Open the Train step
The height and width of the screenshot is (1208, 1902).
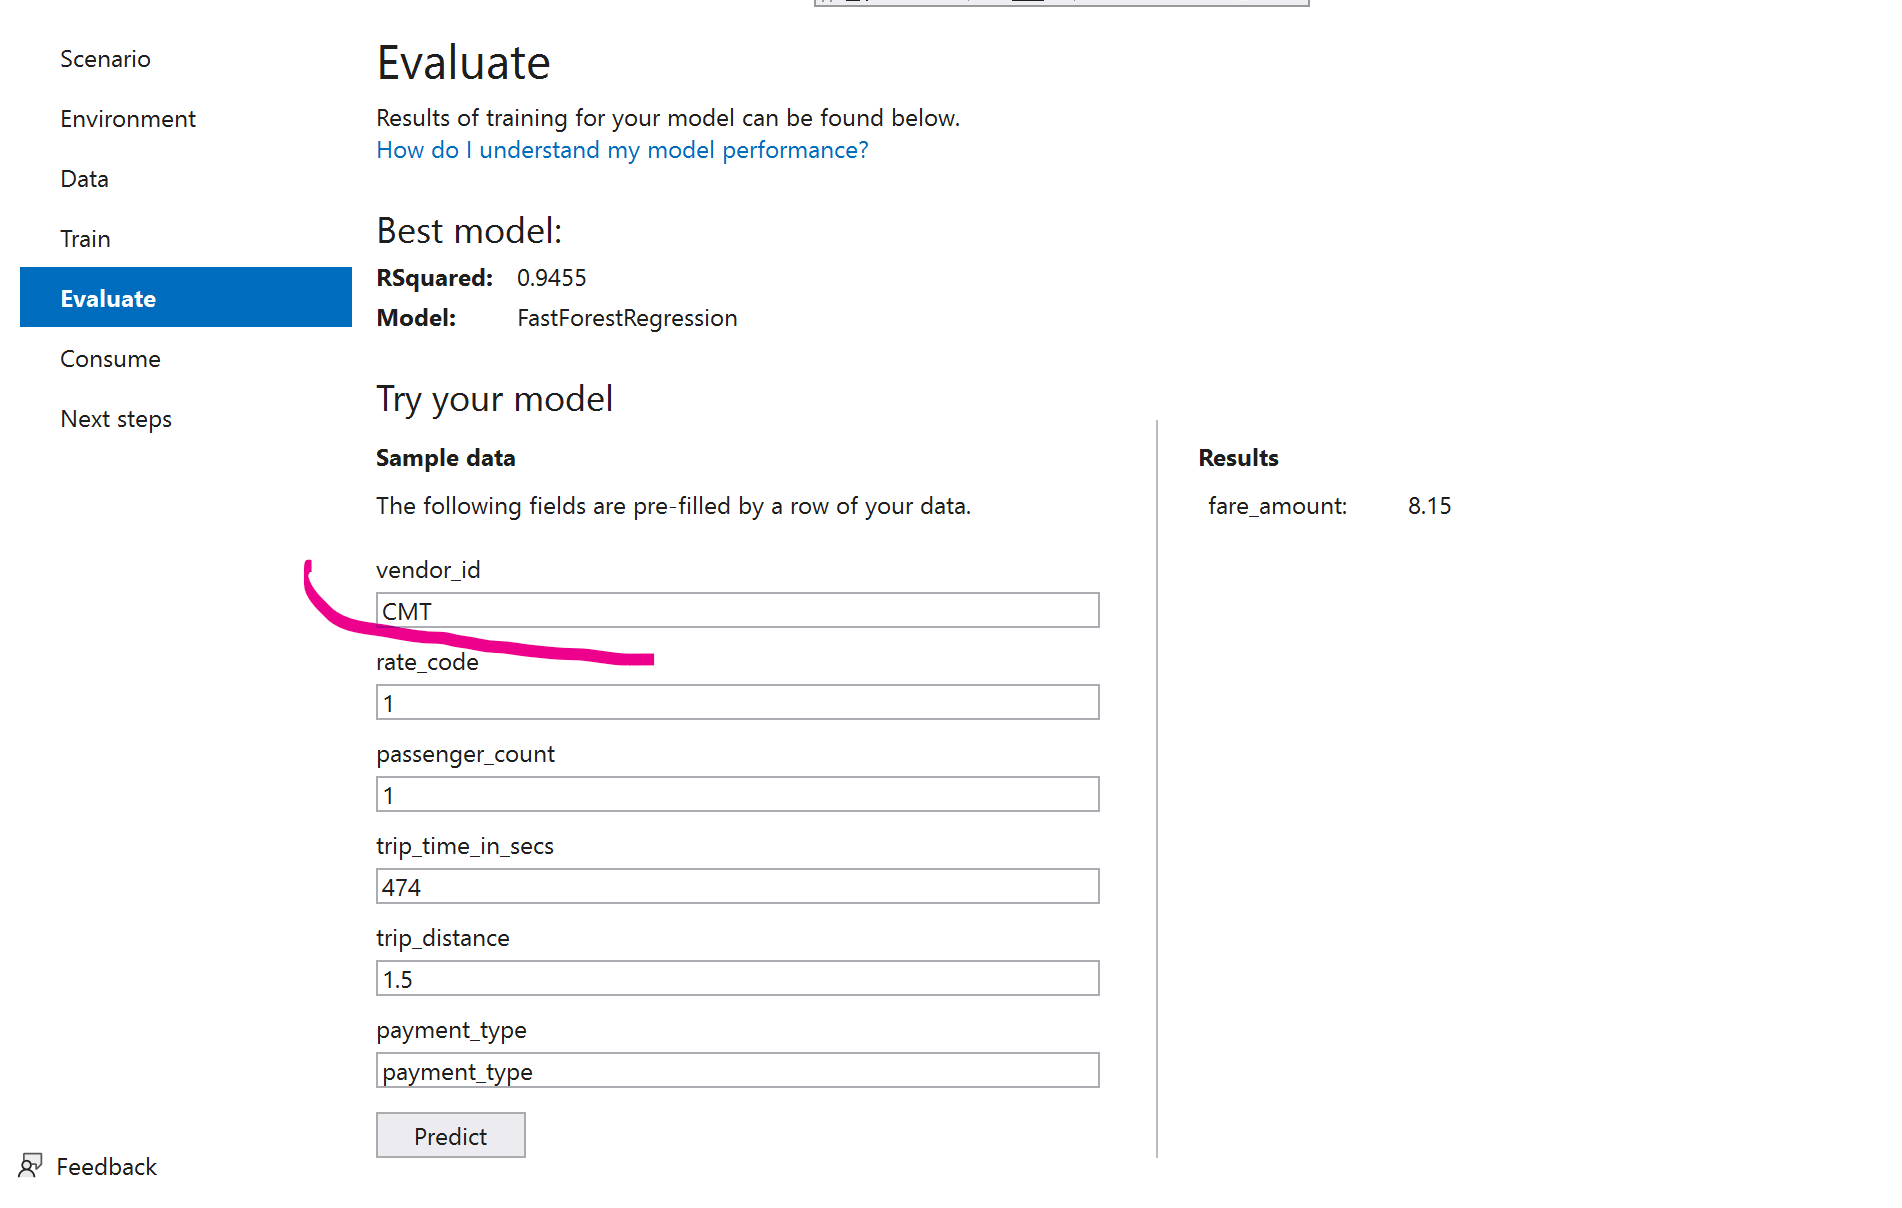(85, 238)
